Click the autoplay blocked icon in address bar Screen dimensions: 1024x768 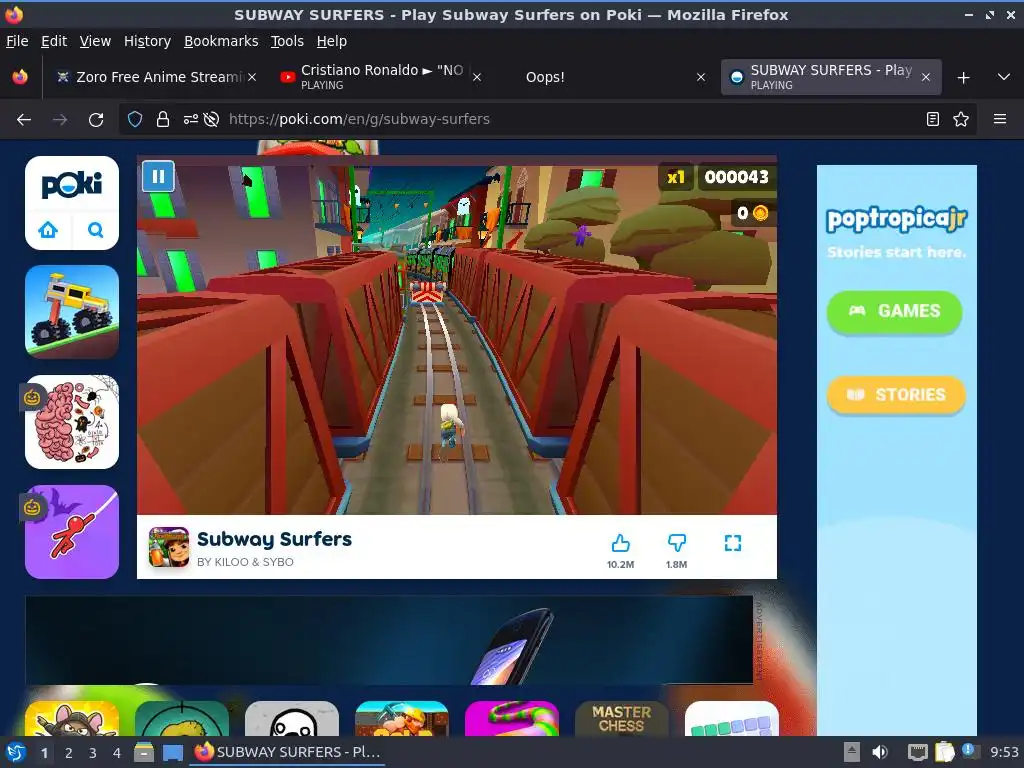click(x=211, y=120)
